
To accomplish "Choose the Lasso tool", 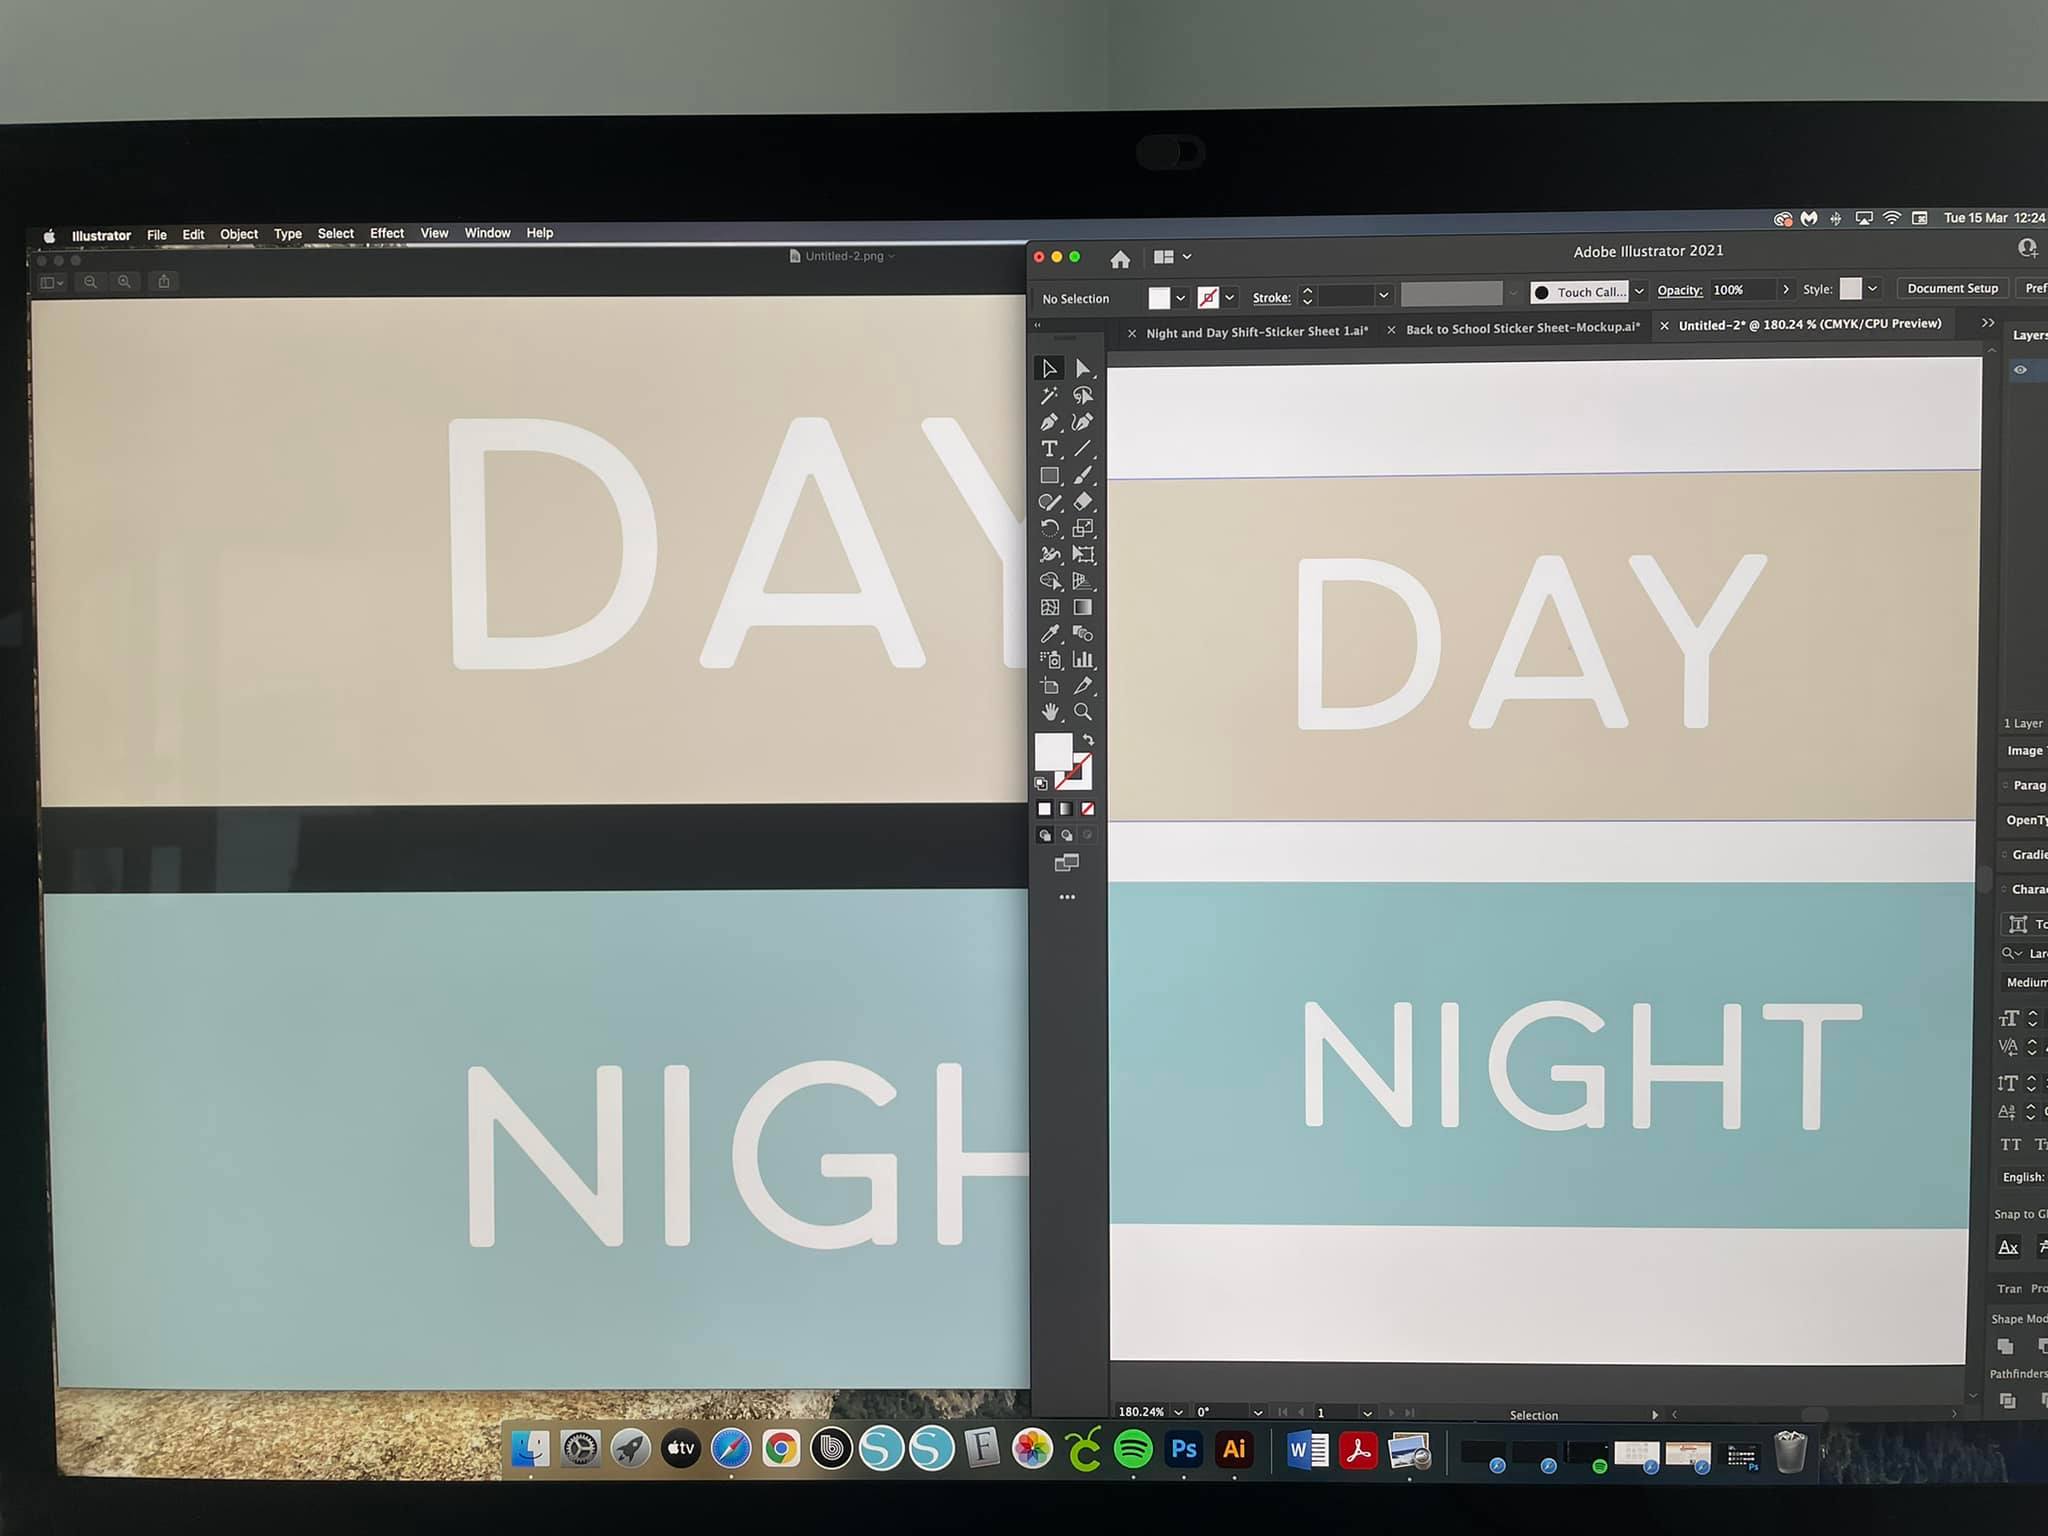I will click(1083, 396).
